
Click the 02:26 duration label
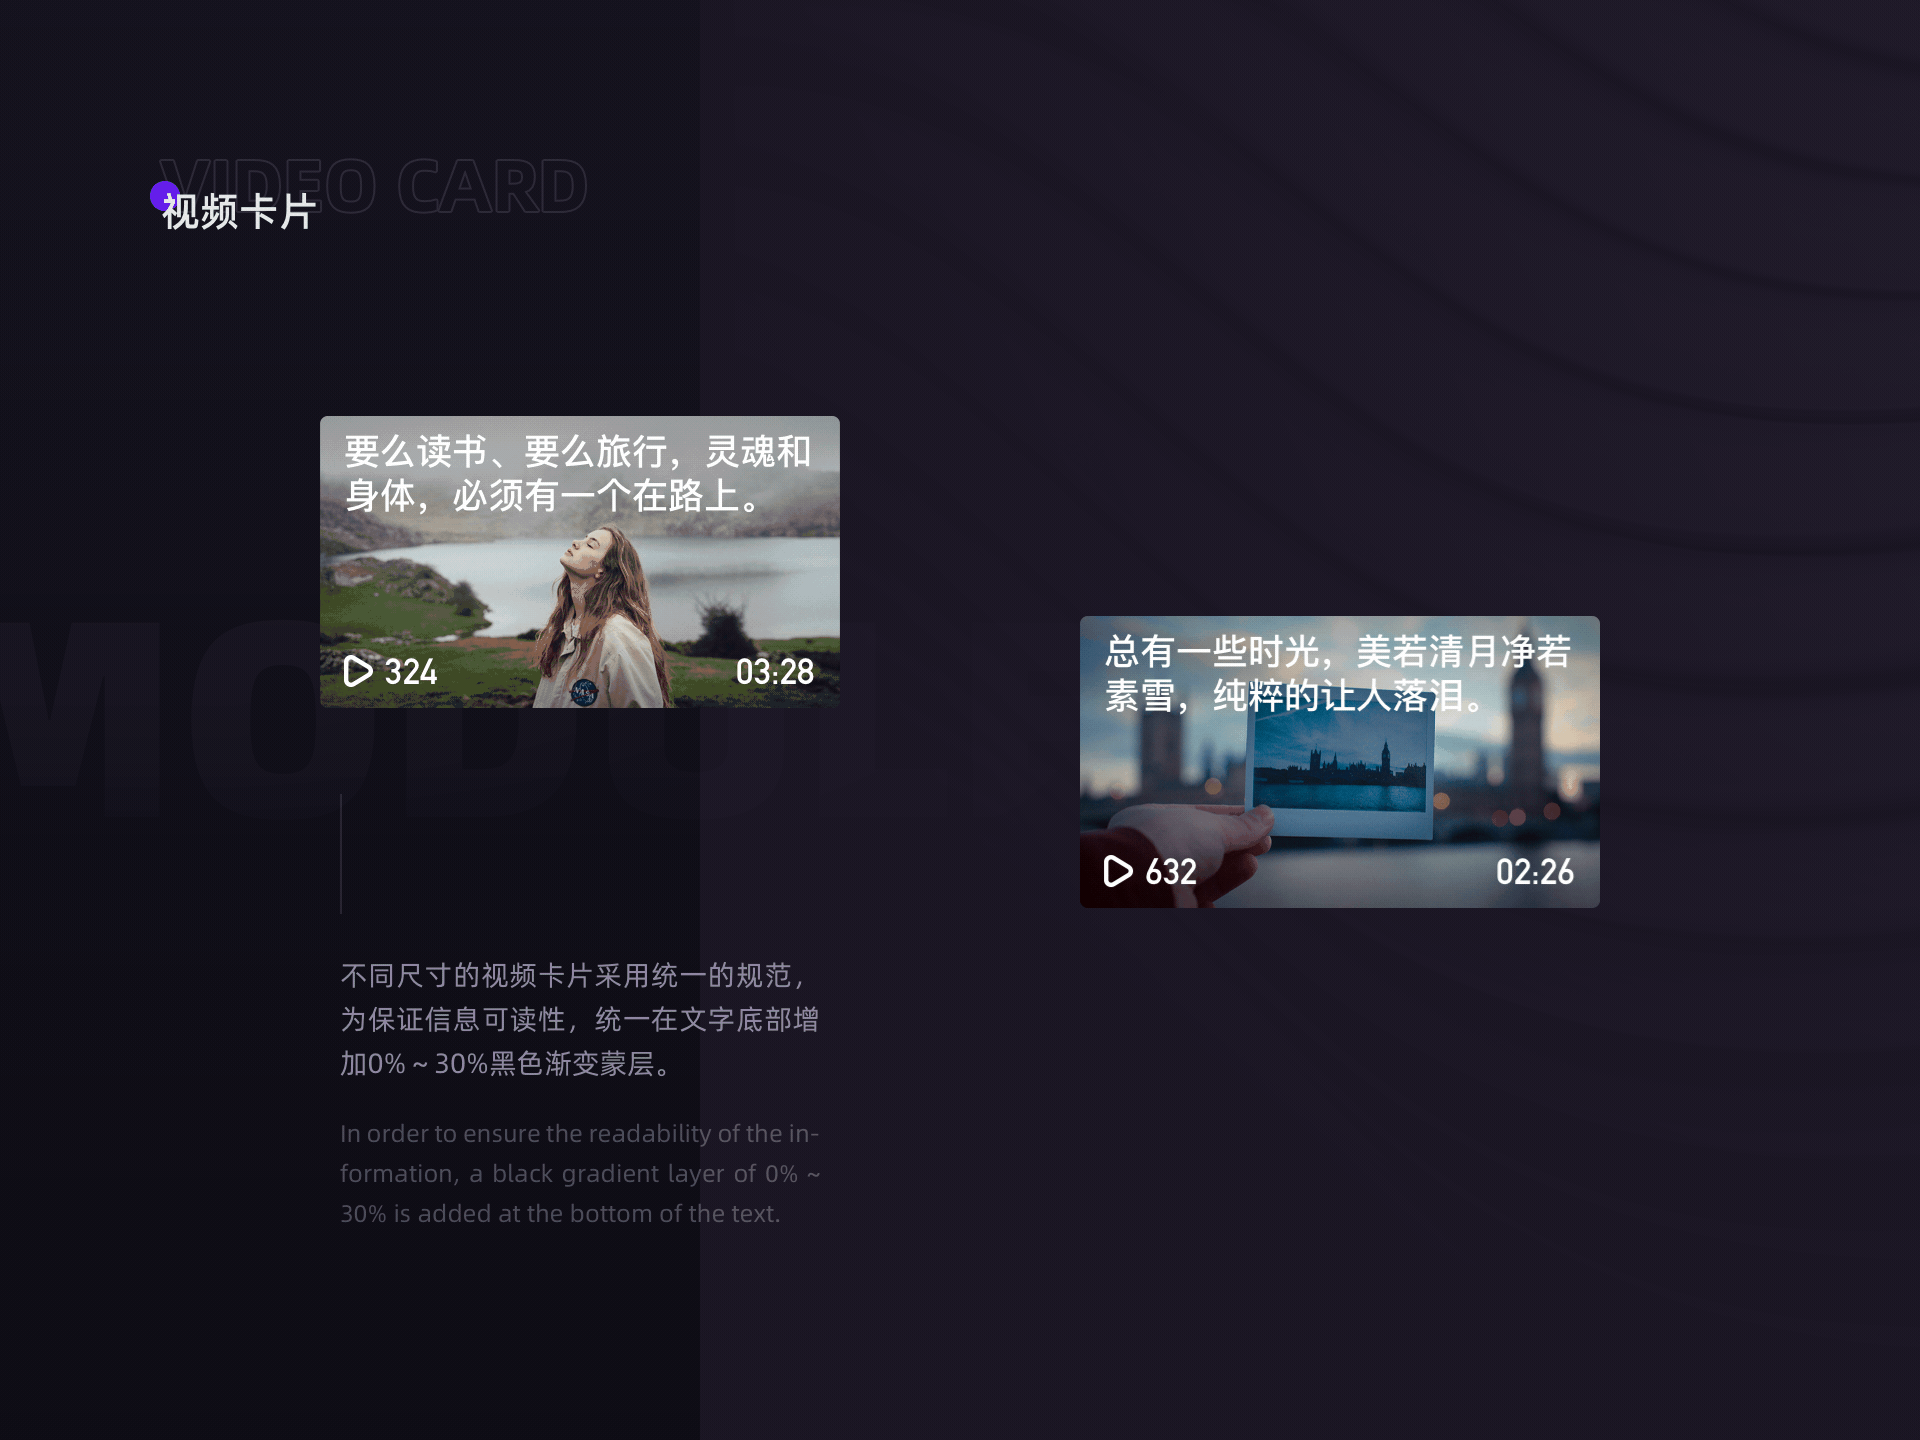click(1535, 872)
